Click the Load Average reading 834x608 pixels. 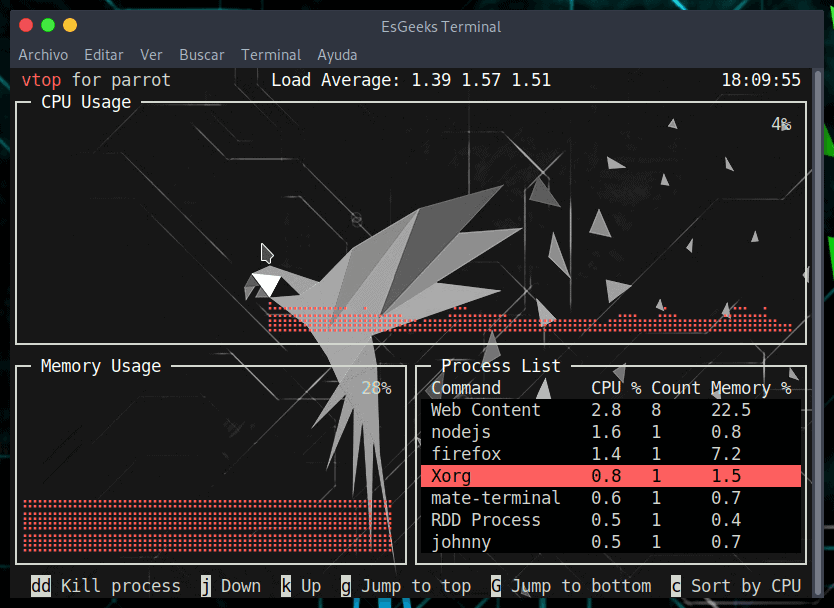(411, 80)
